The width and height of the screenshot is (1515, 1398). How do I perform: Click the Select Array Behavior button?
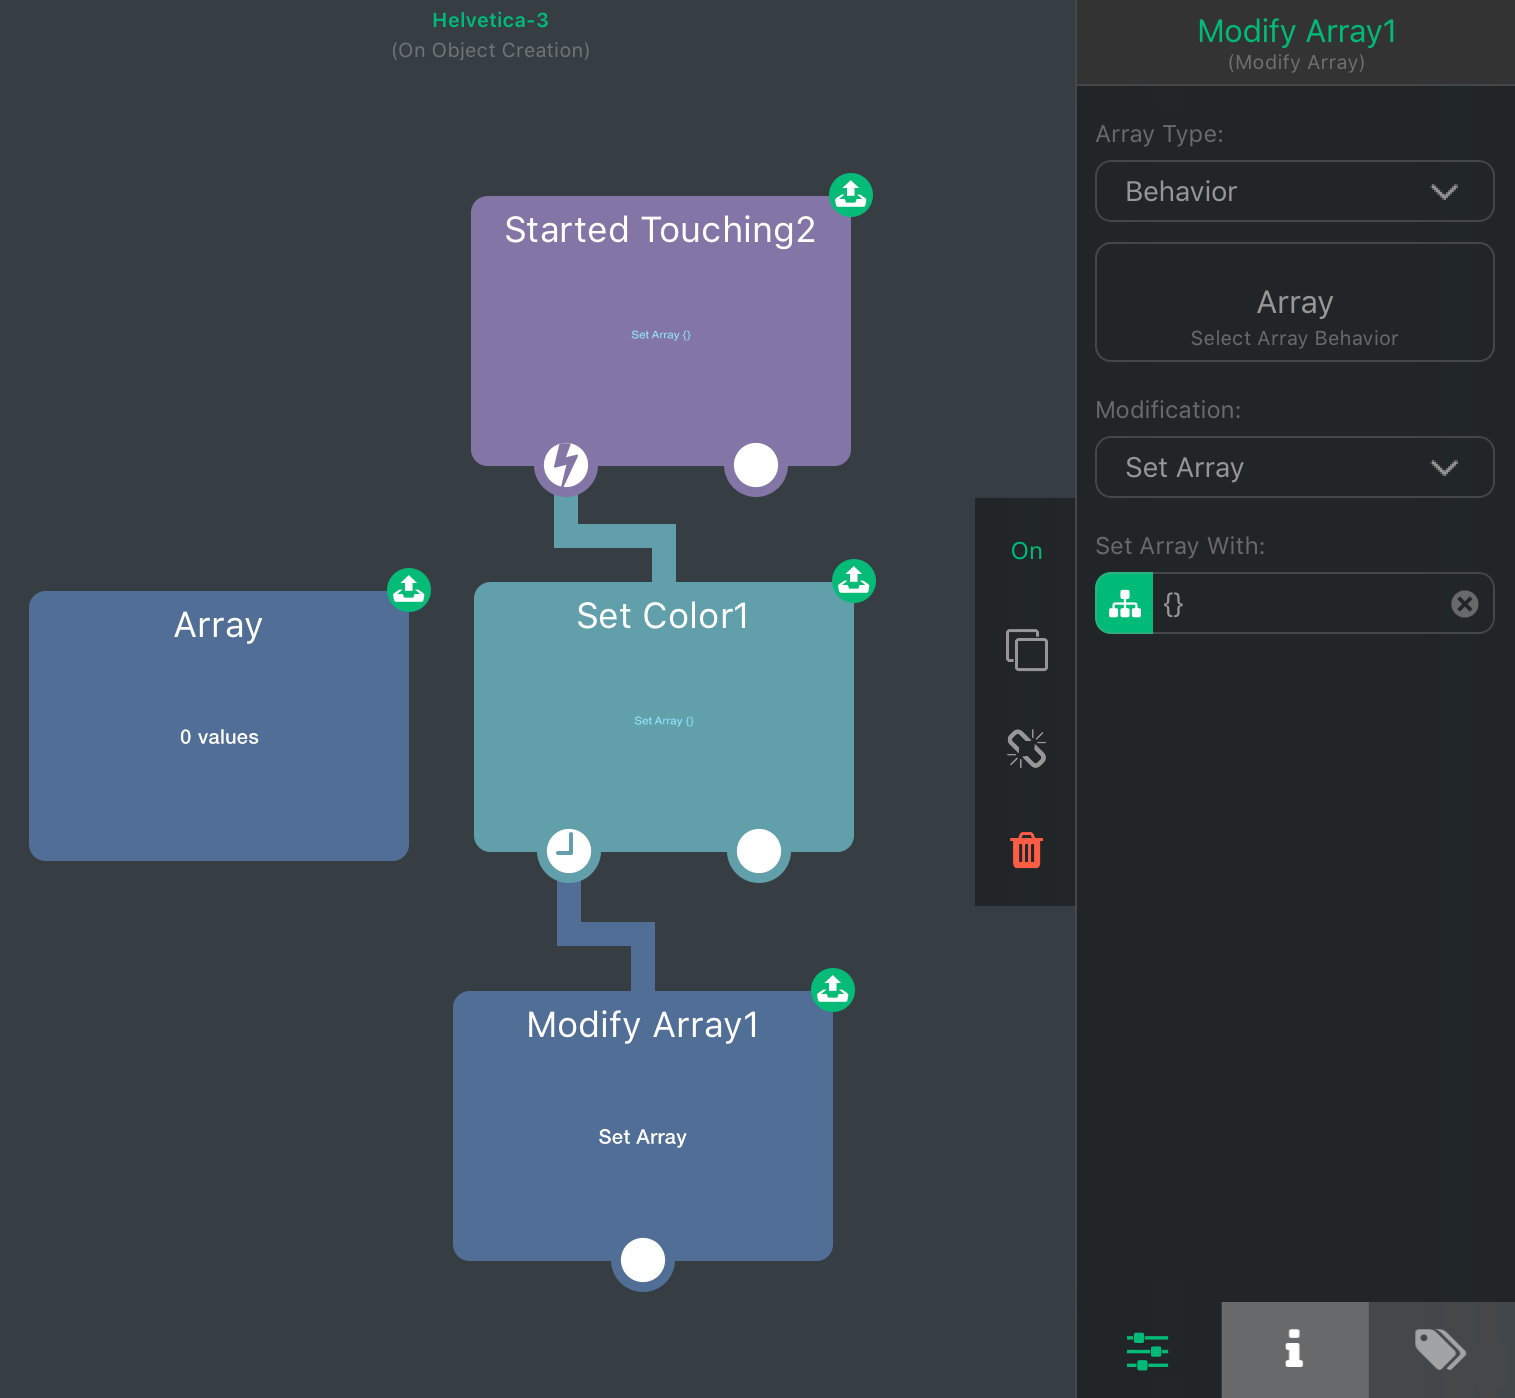point(1294,303)
